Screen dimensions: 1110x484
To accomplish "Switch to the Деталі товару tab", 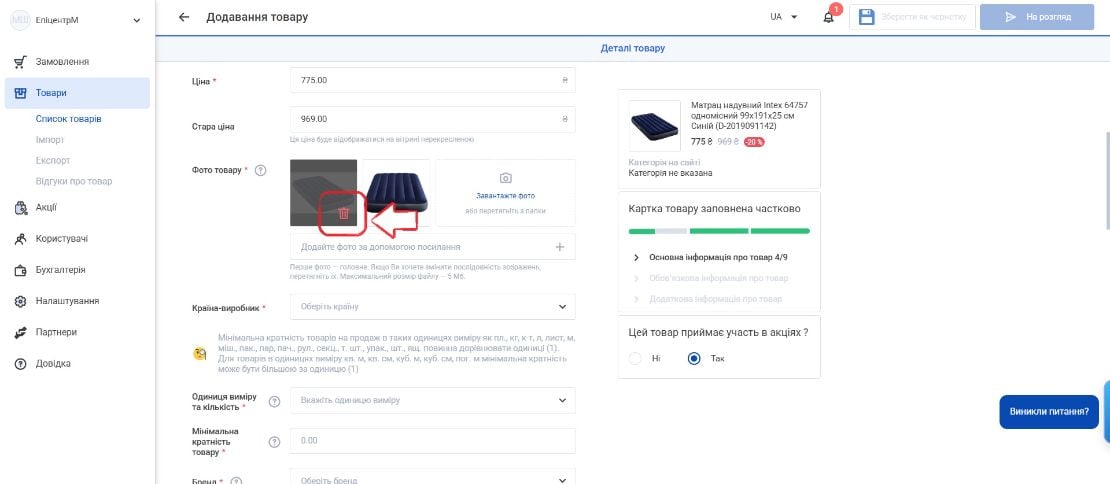I will [632, 49].
